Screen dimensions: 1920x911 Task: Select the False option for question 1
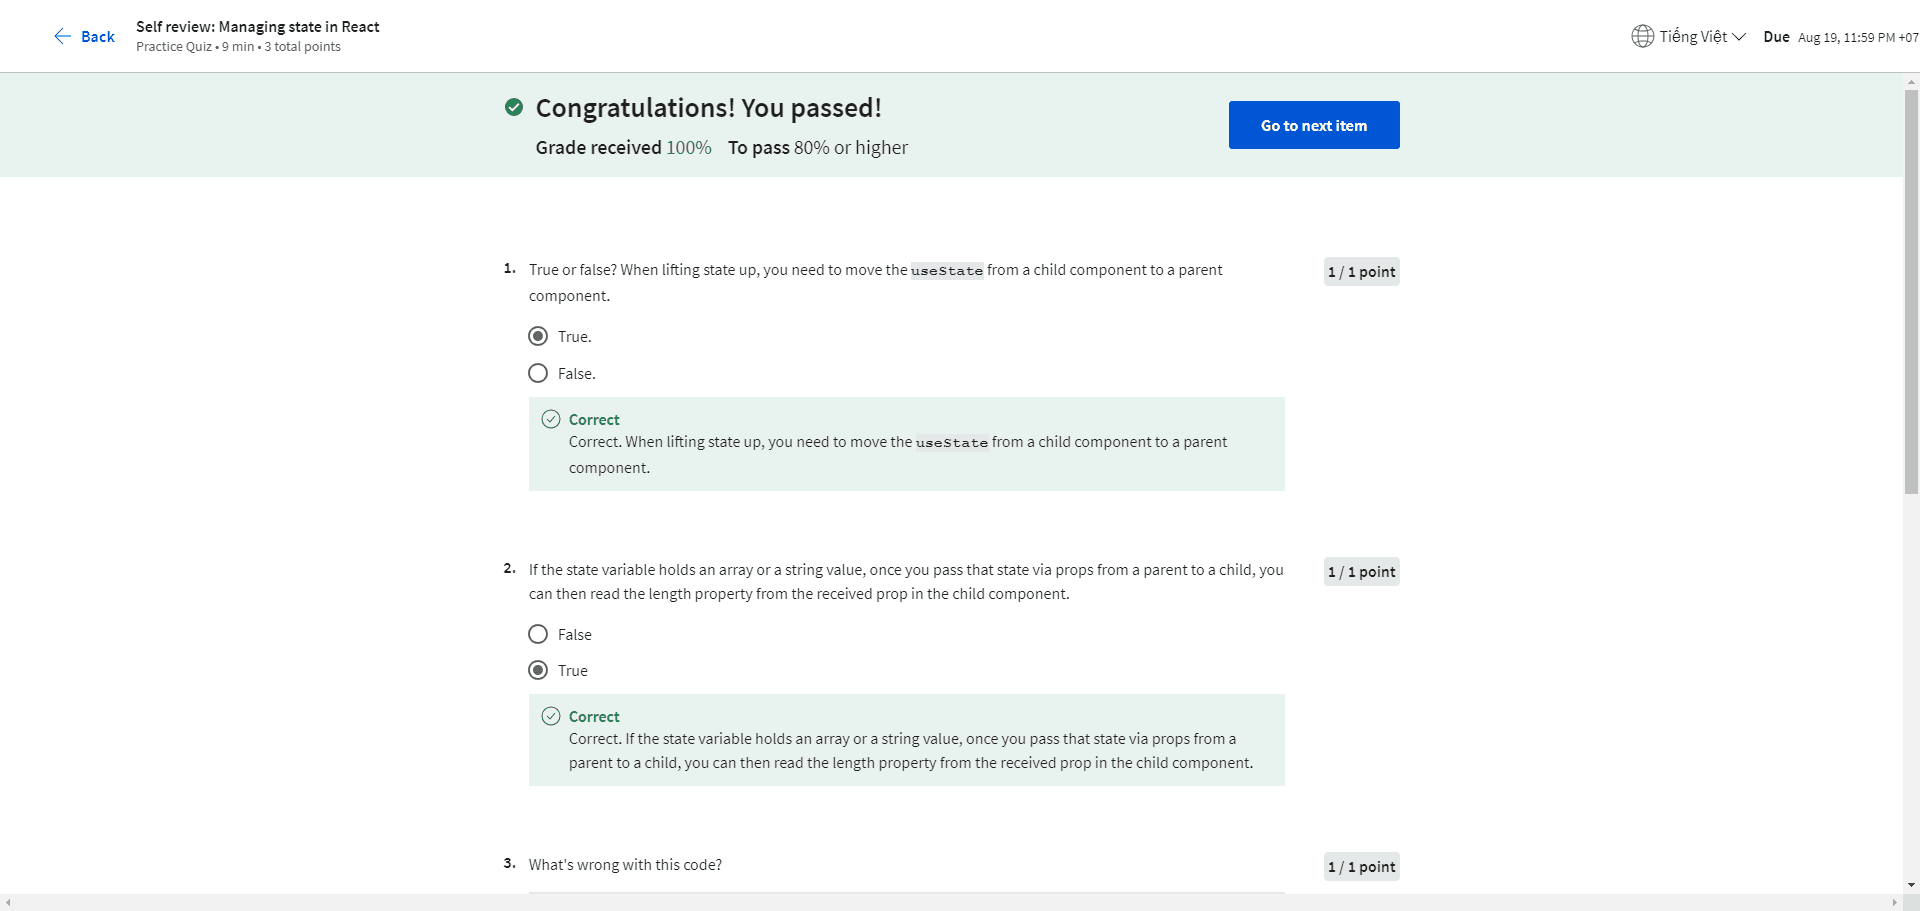click(x=538, y=373)
